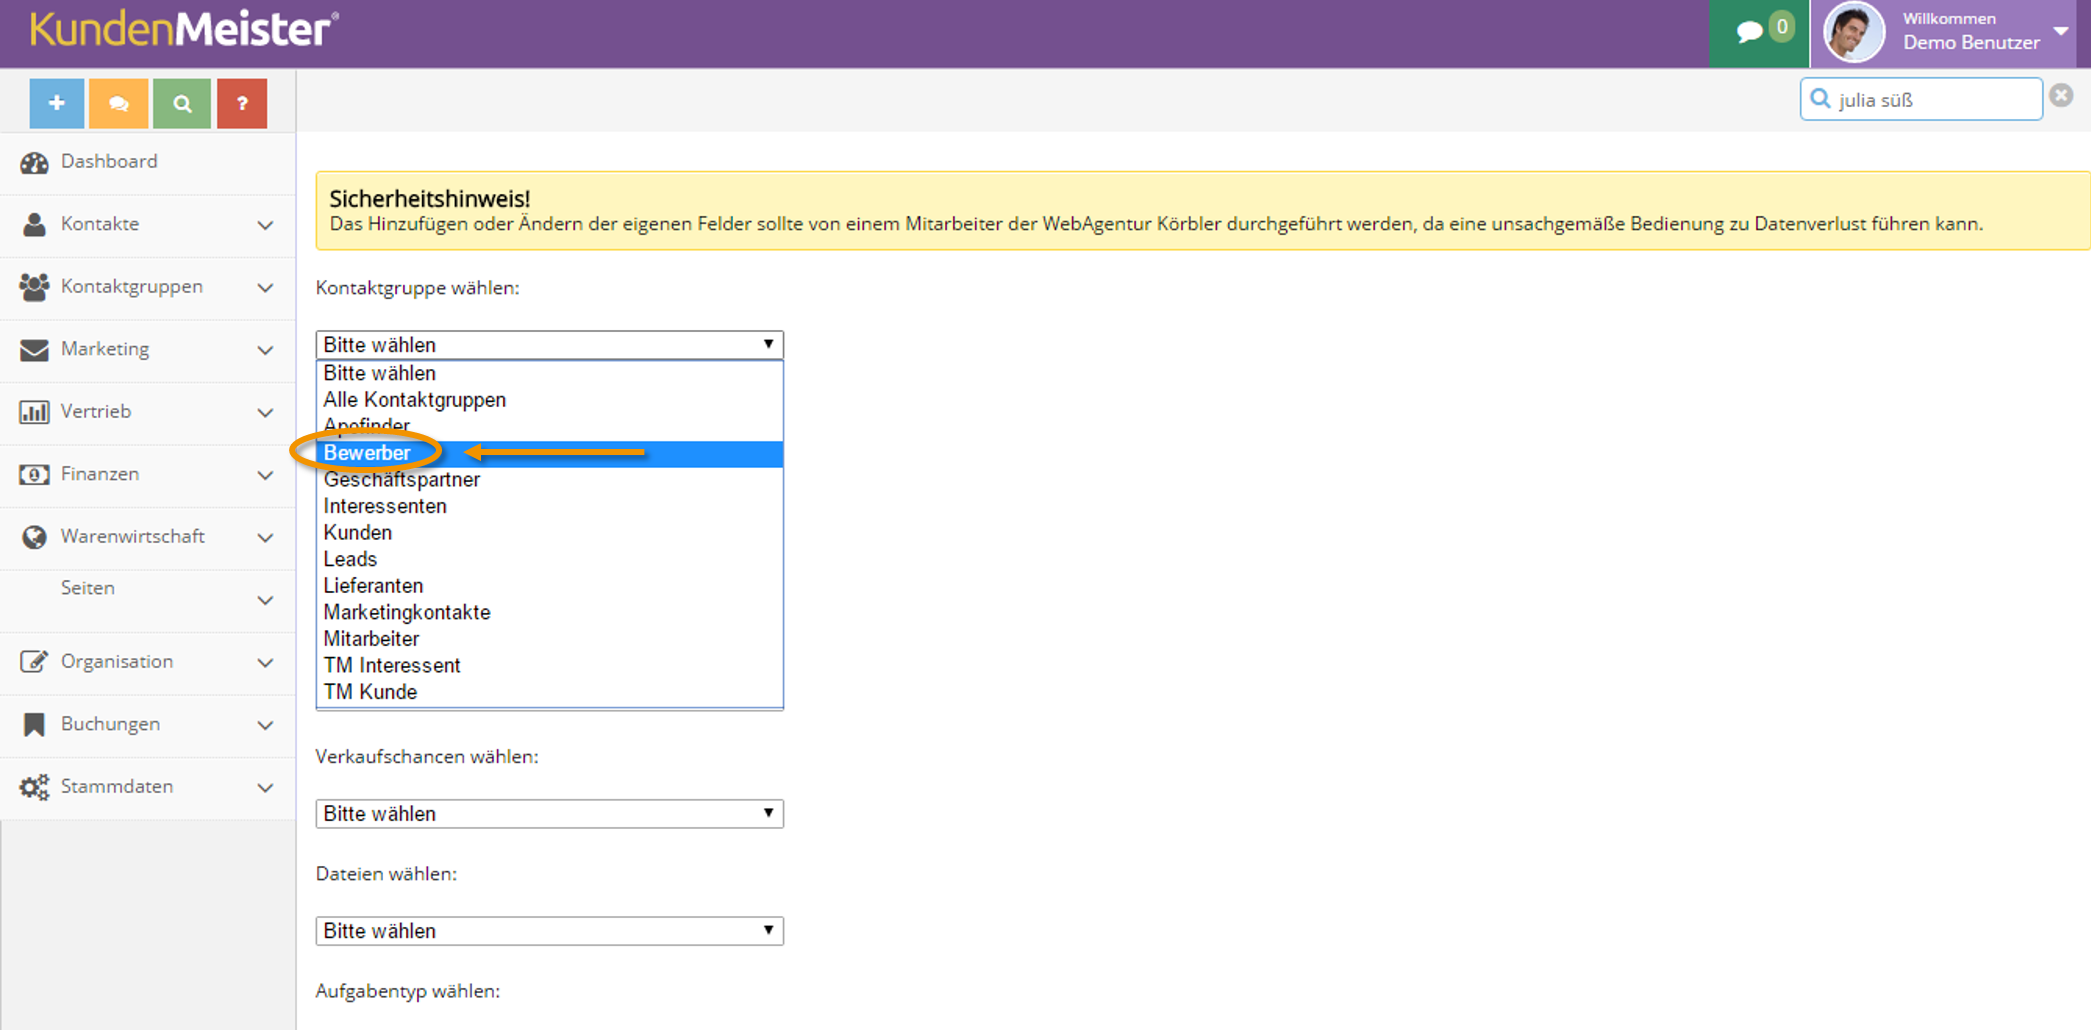Open the Buchungen sidebar section
Screen dimensions: 2091x1030
click(x=148, y=724)
